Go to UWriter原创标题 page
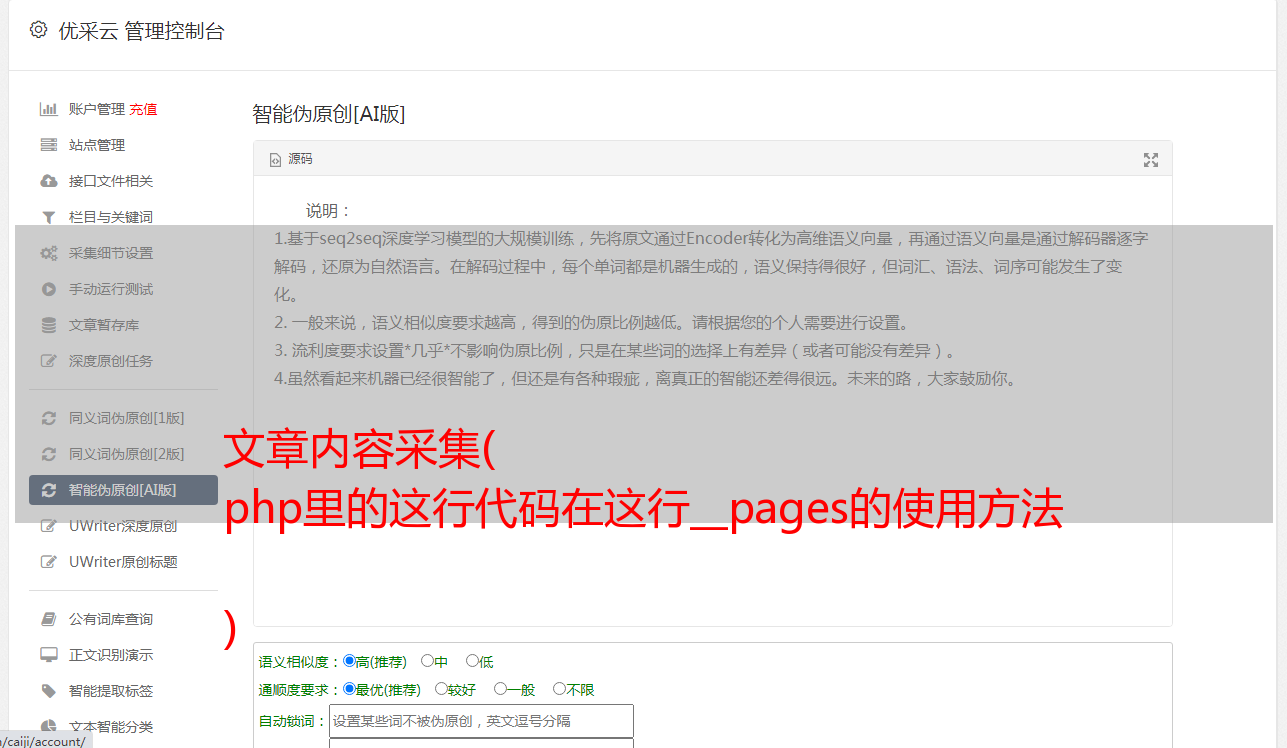Viewport: 1287px width, 748px height. [123, 562]
